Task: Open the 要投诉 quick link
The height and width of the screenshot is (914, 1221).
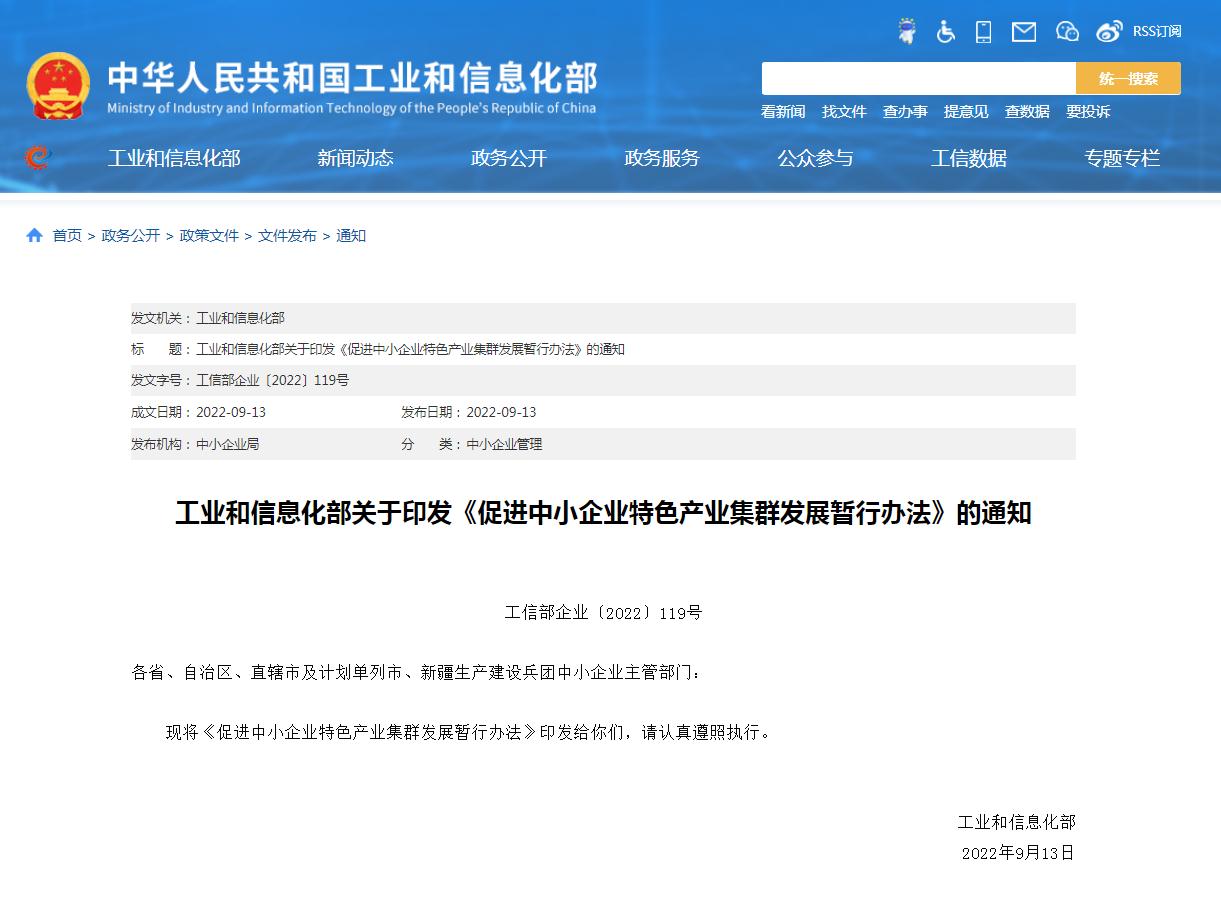Action: [1088, 112]
